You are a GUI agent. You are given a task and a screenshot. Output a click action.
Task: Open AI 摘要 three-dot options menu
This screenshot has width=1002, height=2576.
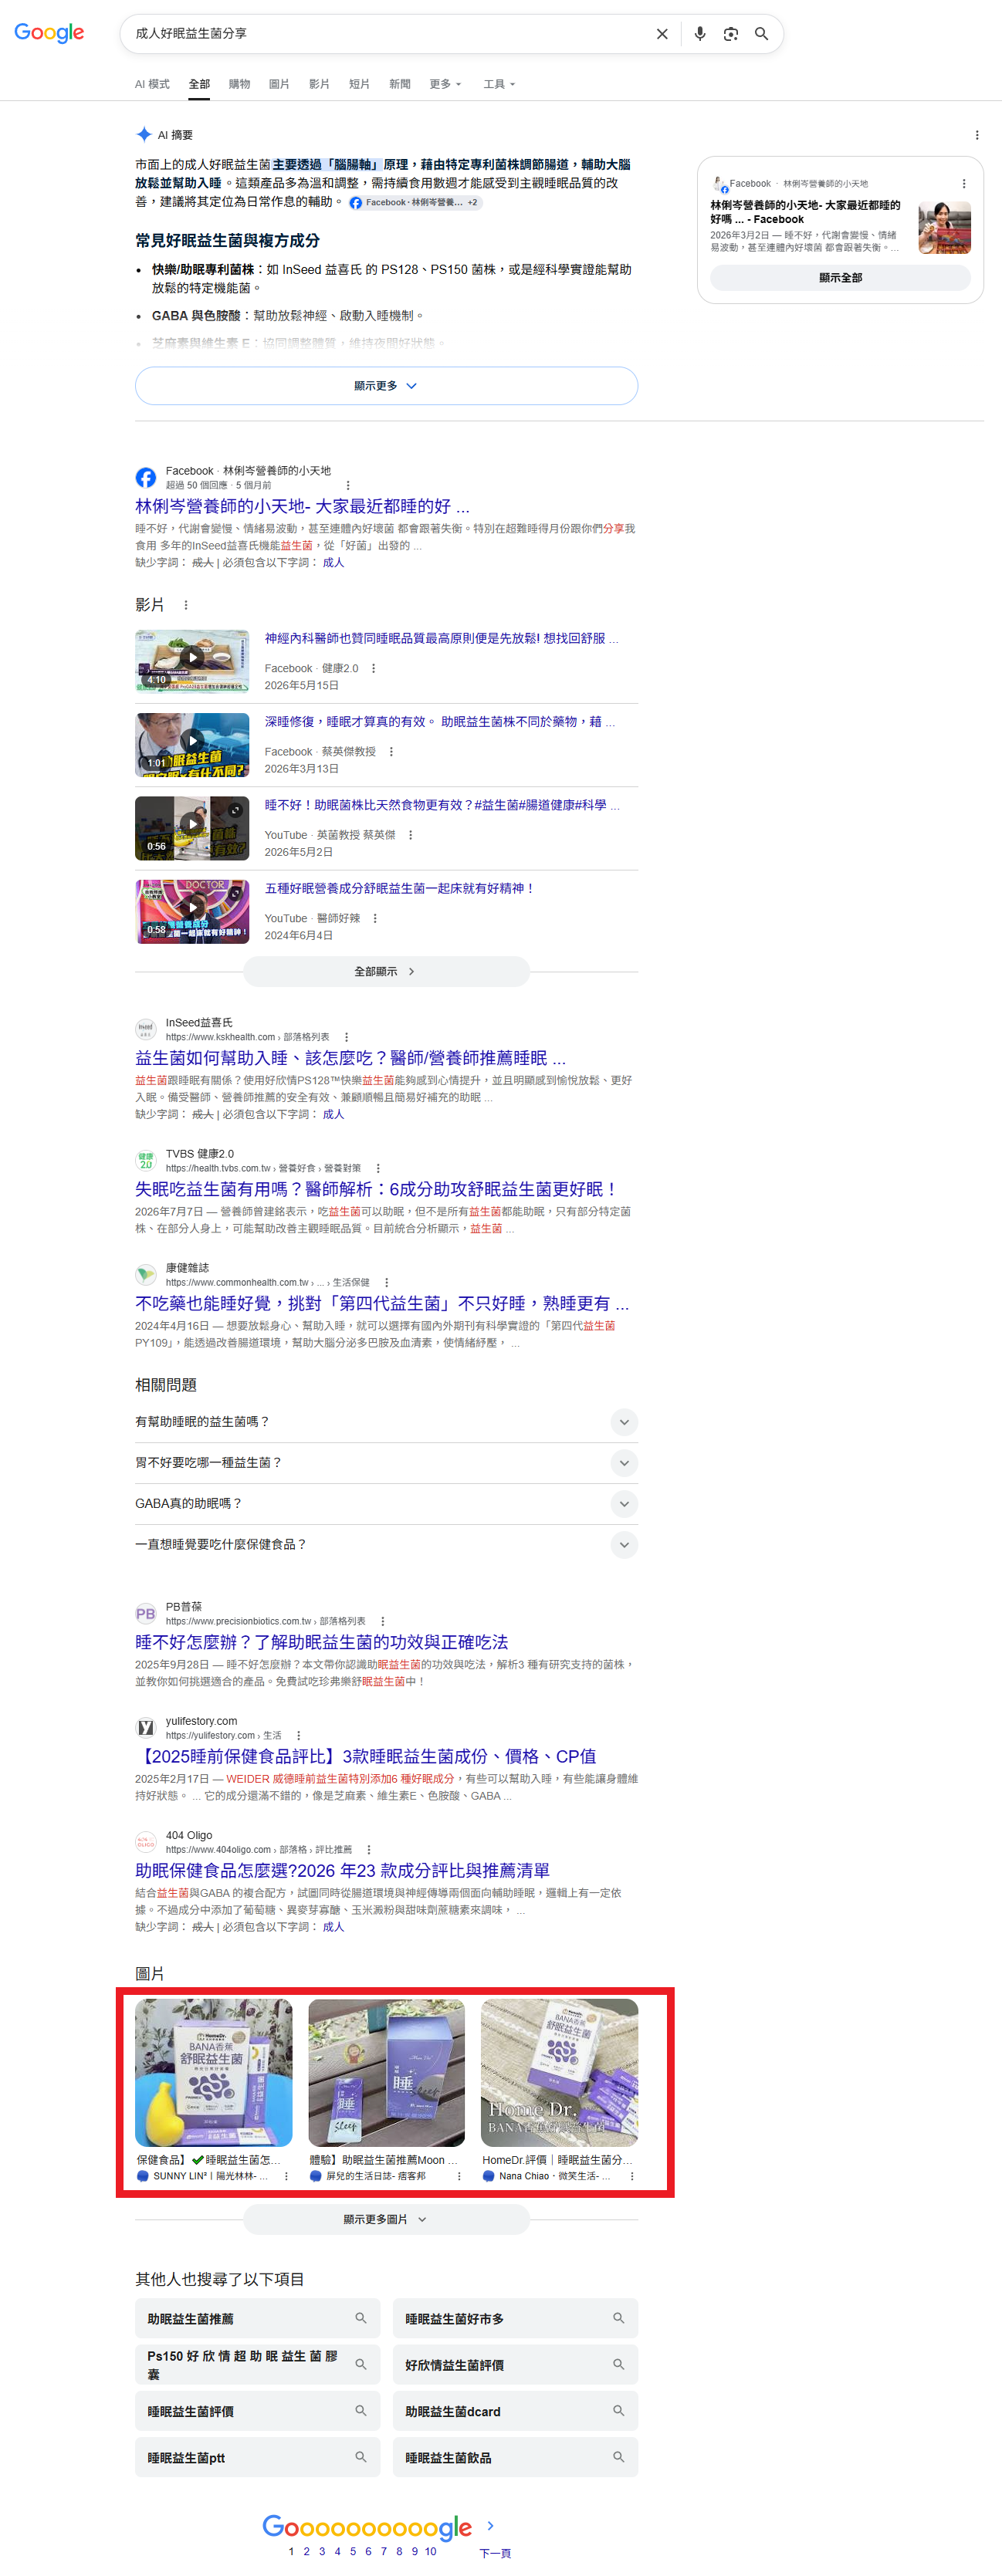pyautogui.click(x=977, y=135)
